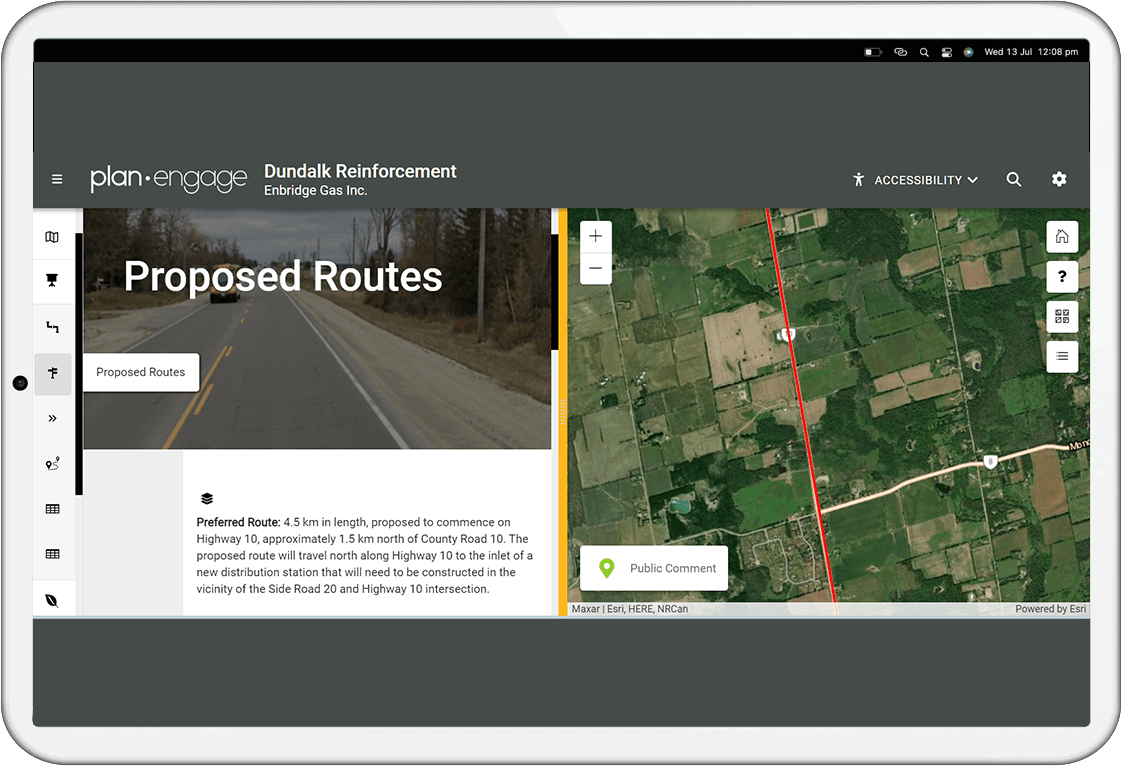Screen dimensions: 1122x766
Task: Zoom in on the map
Action: tap(595, 236)
